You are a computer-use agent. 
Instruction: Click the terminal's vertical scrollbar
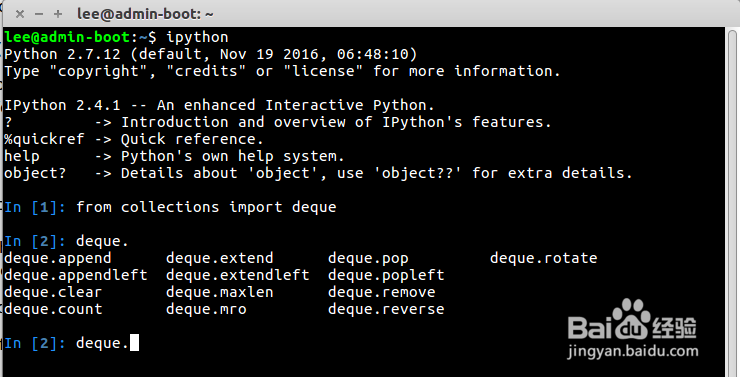coord(732,202)
